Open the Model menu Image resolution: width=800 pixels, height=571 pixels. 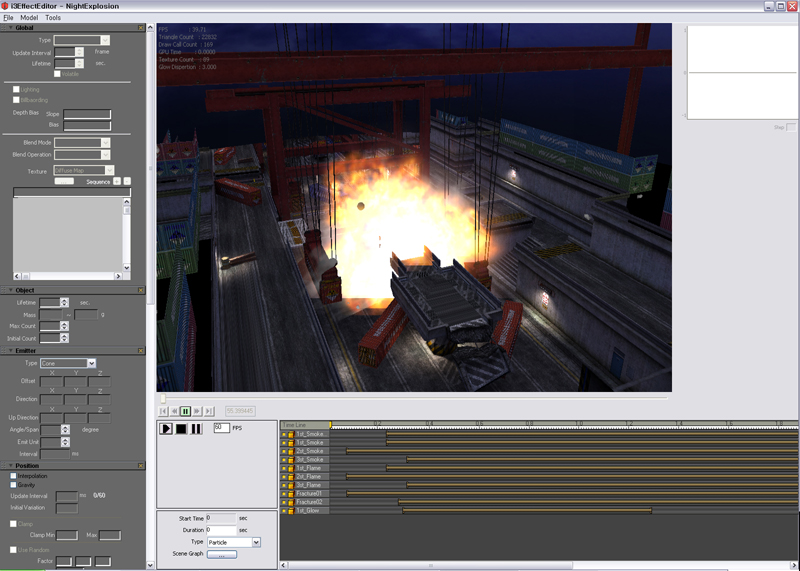29,18
